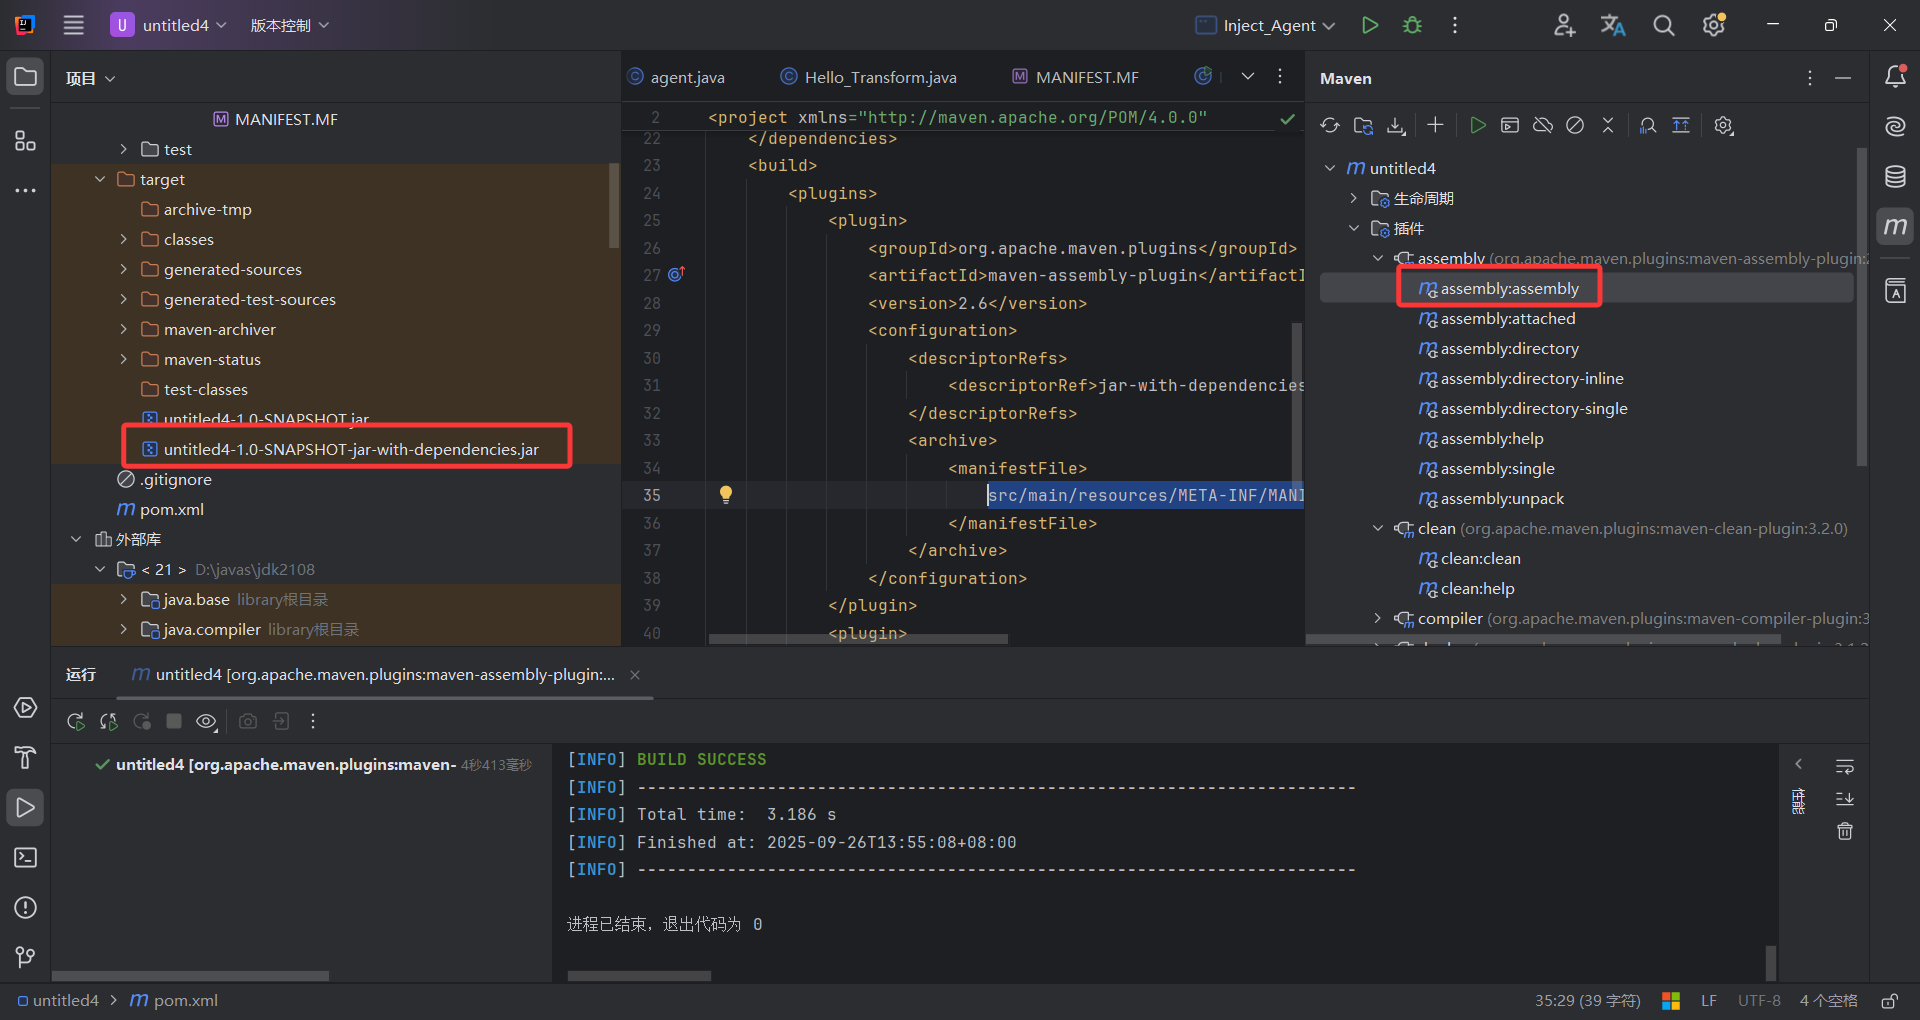This screenshot has height=1020, width=1920.
Task: Rerun the untitled4 Maven run configuration
Action: click(75, 721)
